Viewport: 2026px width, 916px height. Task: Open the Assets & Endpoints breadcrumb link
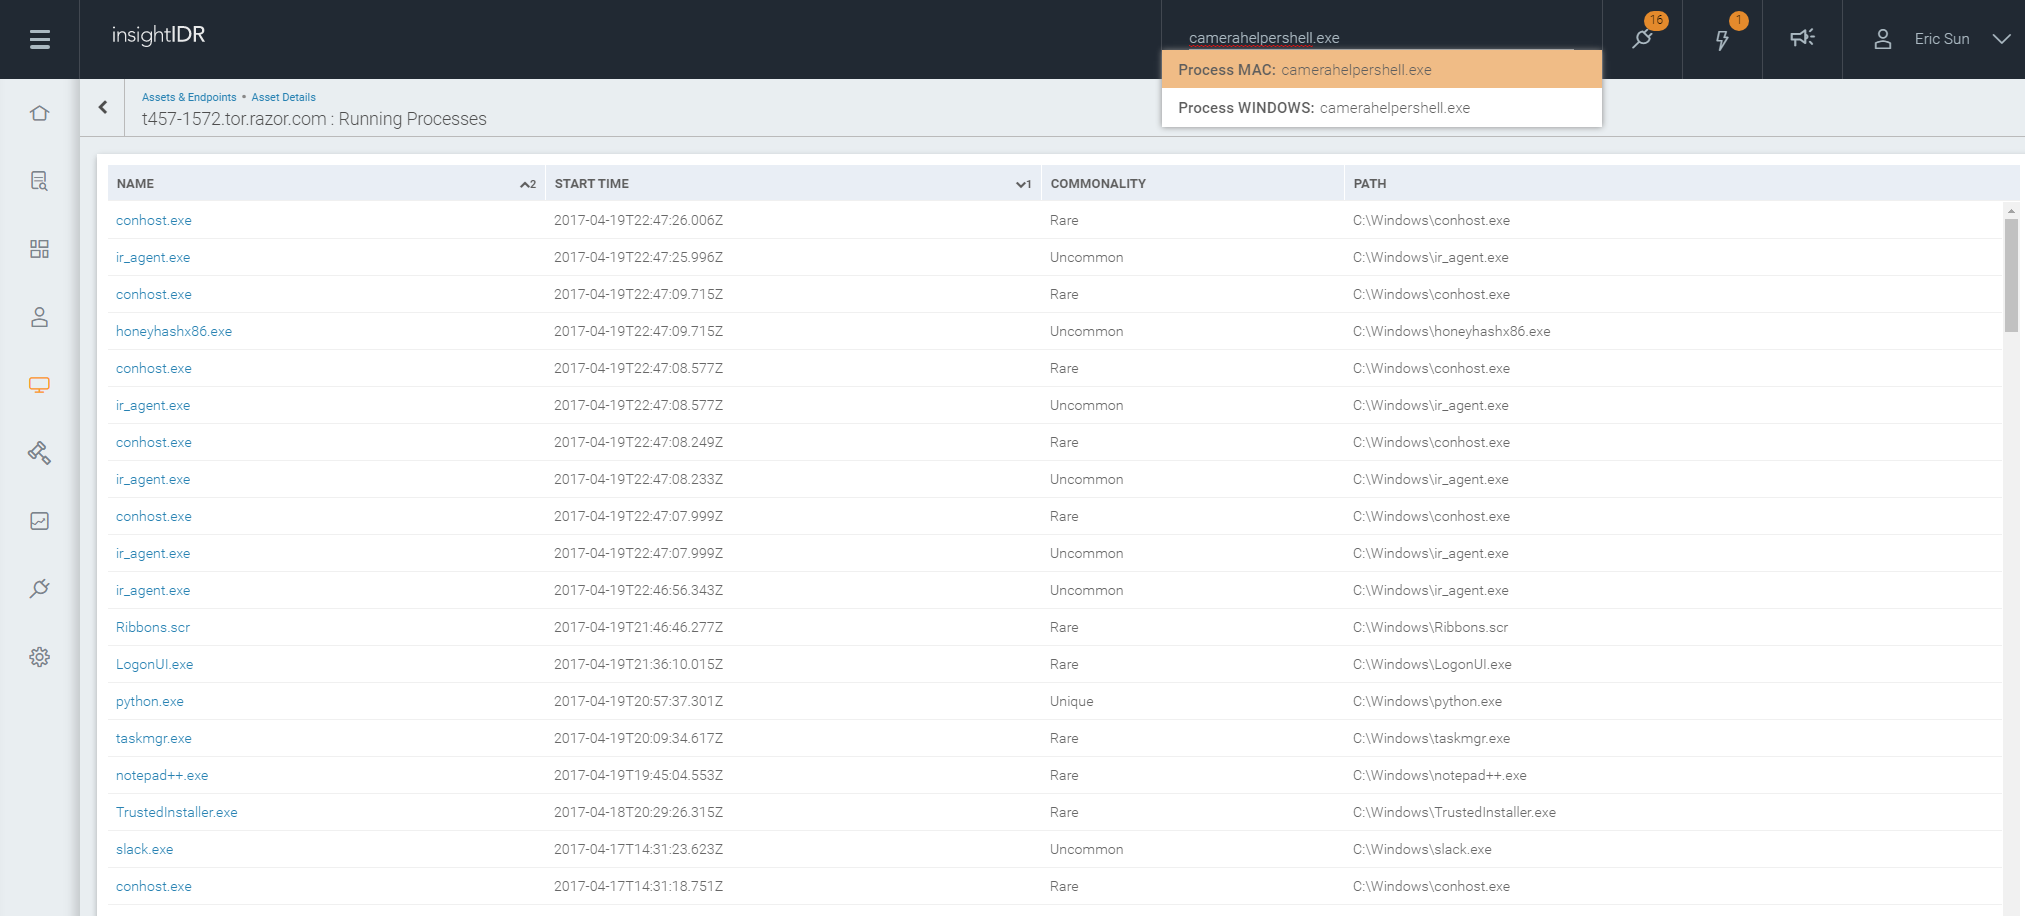point(189,97)
